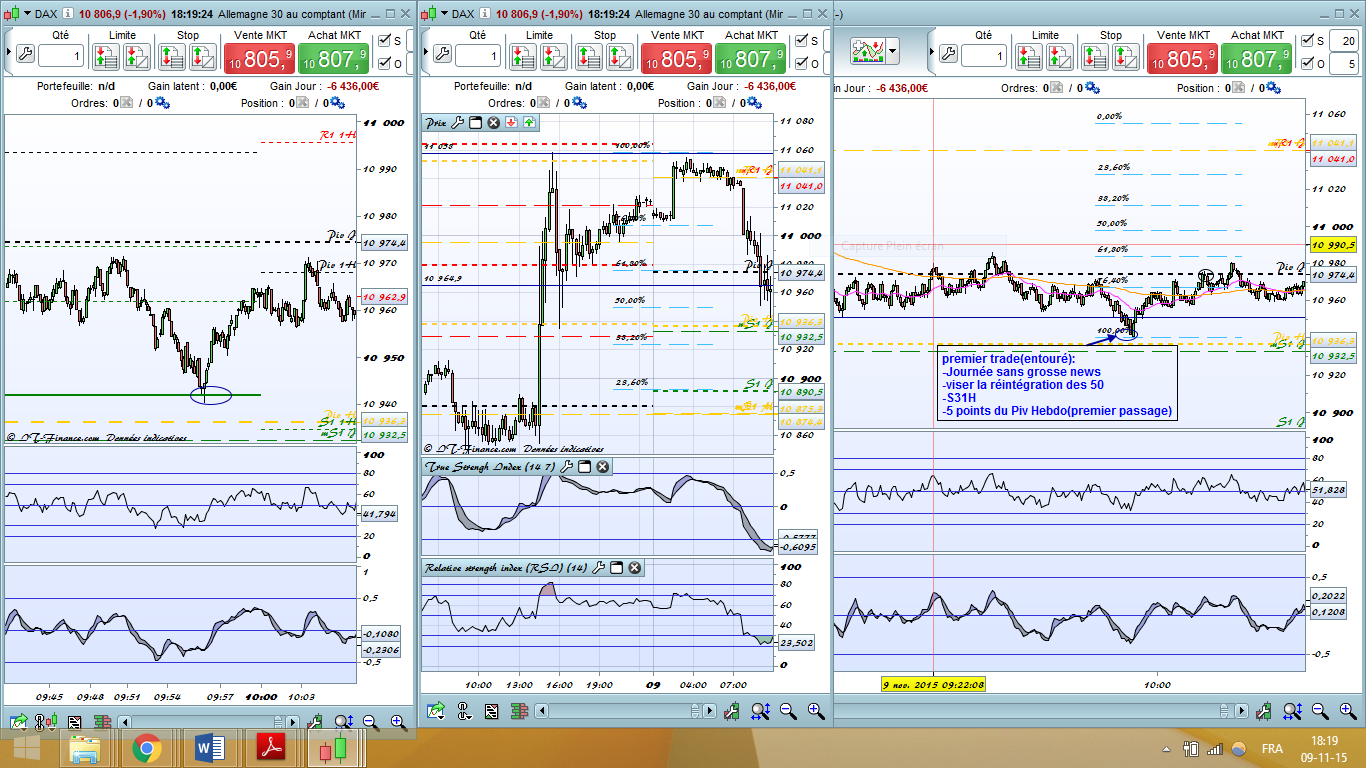Click the horizontal scrollbar under middle chart

tap(620, 711)
